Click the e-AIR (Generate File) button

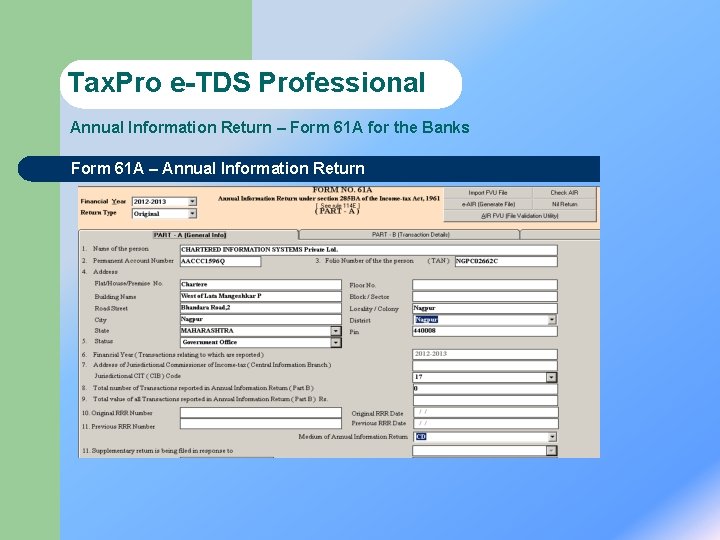click(x=488, y=204)
